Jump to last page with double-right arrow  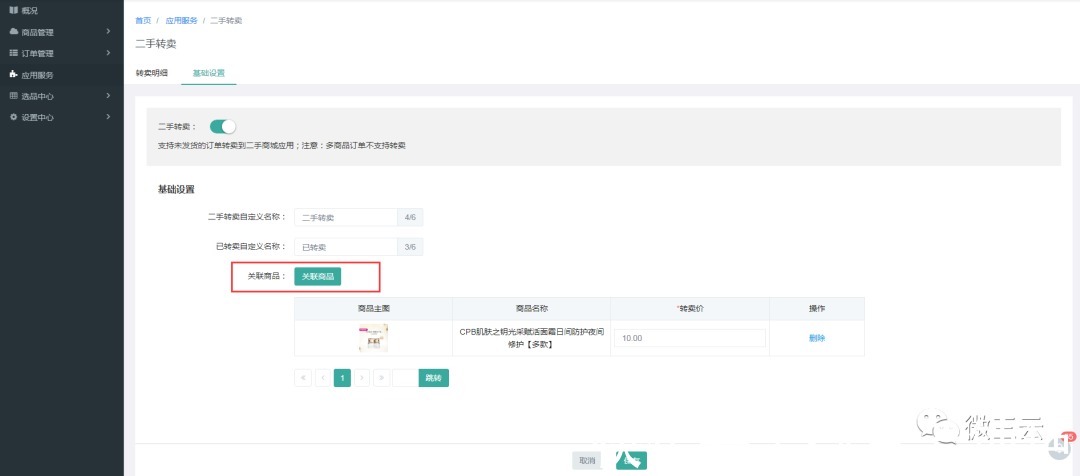[x=382, y=377]
